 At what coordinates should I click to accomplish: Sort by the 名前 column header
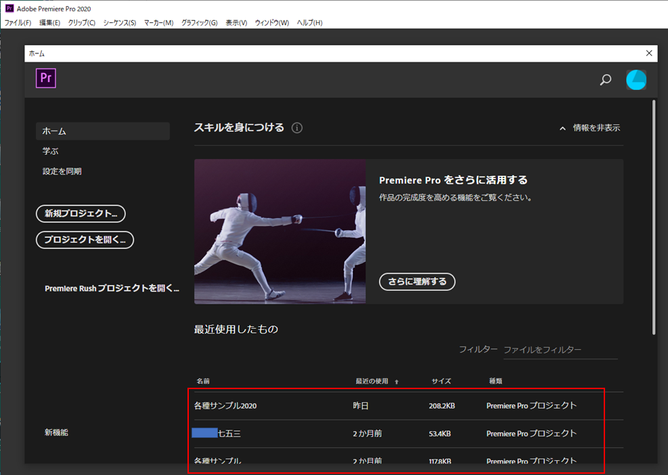pyautogui.click(x=203, y=381)
